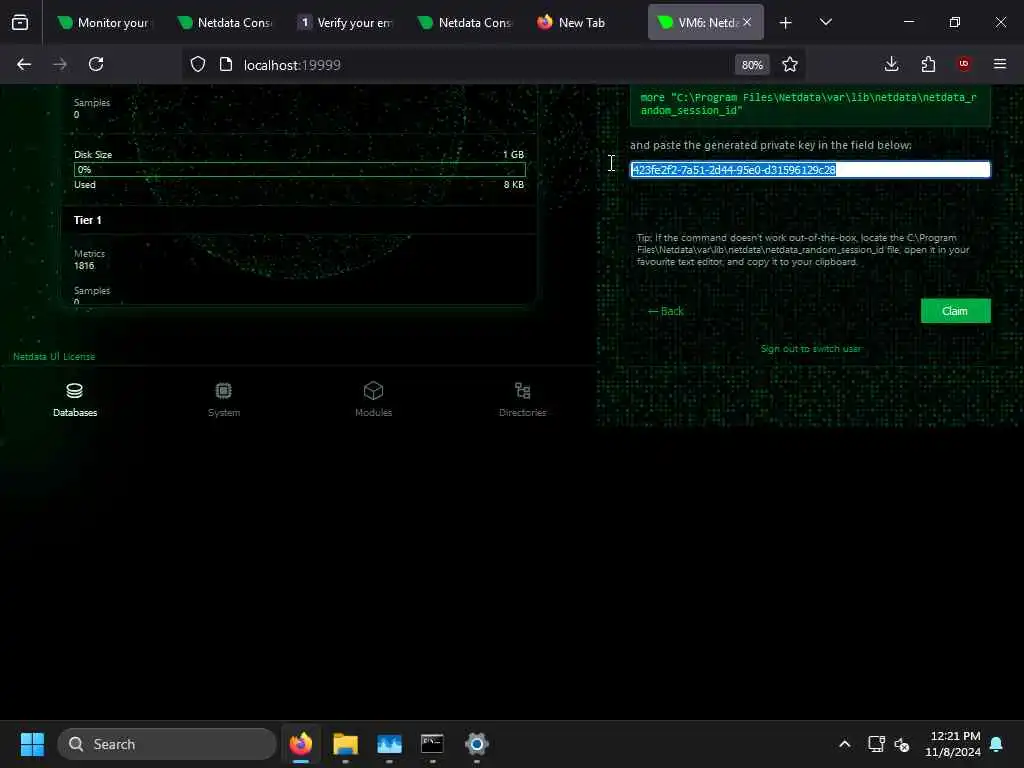Open the Netdata UI License link
This screenshot has height=768, width=1024.
[54, 357]
